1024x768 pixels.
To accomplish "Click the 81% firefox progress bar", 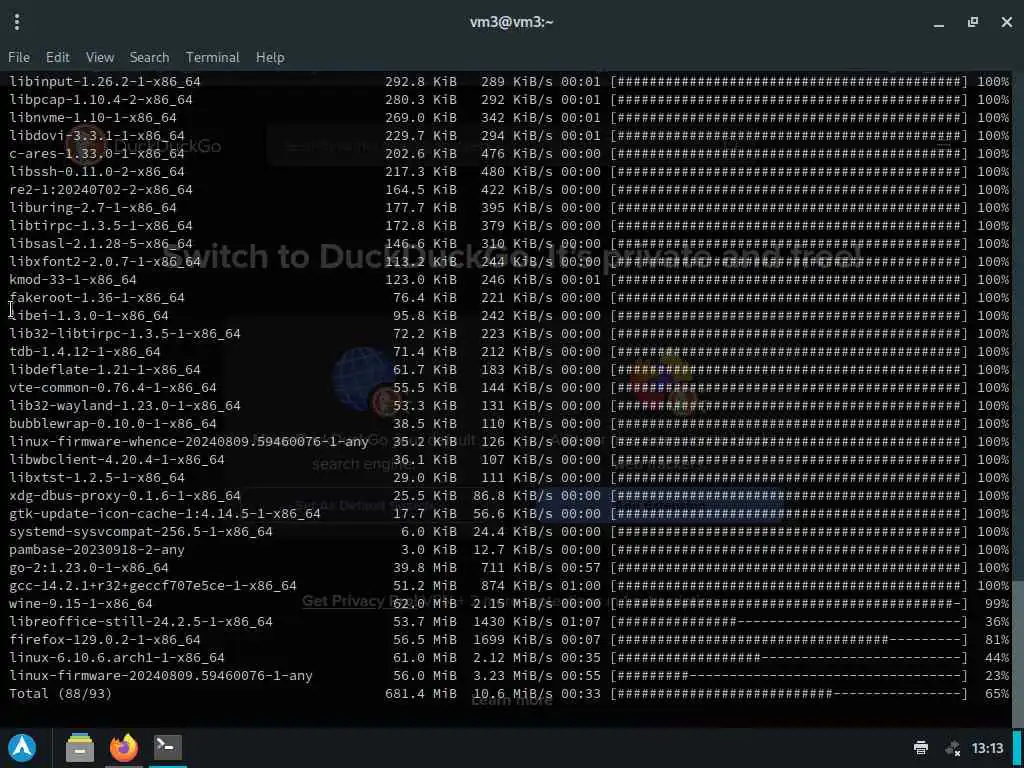I will pyautogui.click(x=789, y=640).
